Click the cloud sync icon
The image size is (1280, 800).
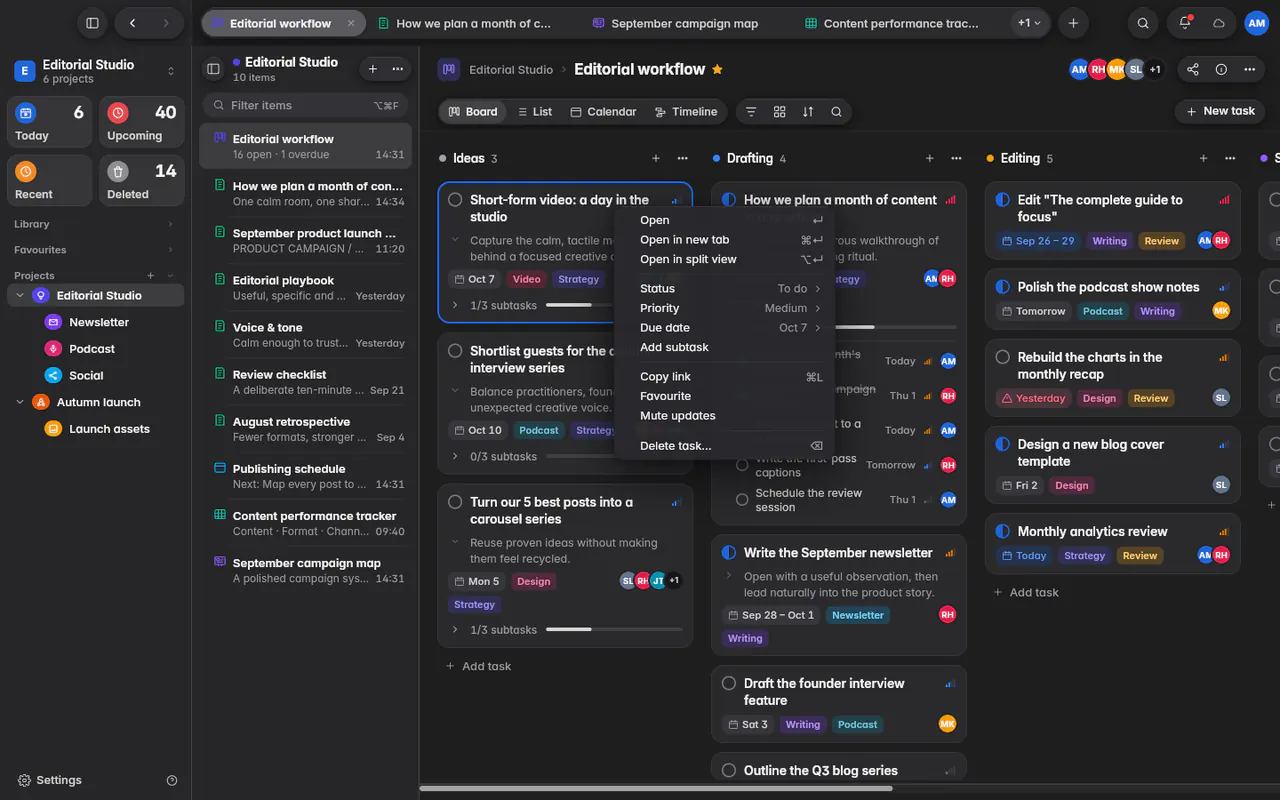click(x=1218, y=23)
